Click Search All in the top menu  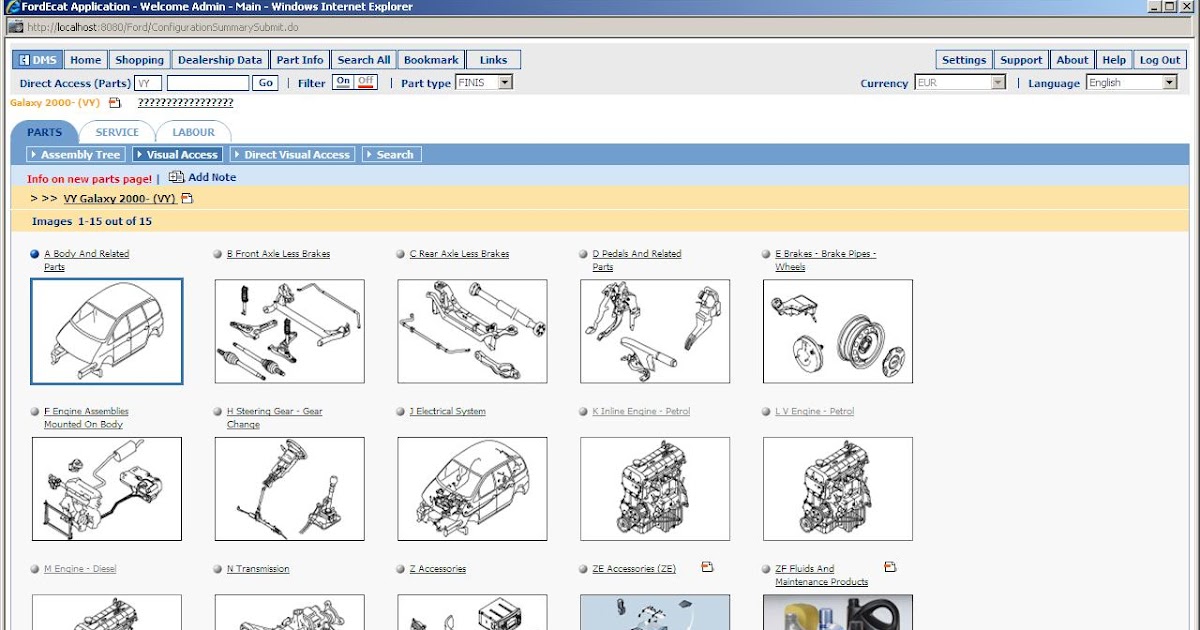pyautogui.click(x=364, y=60)
